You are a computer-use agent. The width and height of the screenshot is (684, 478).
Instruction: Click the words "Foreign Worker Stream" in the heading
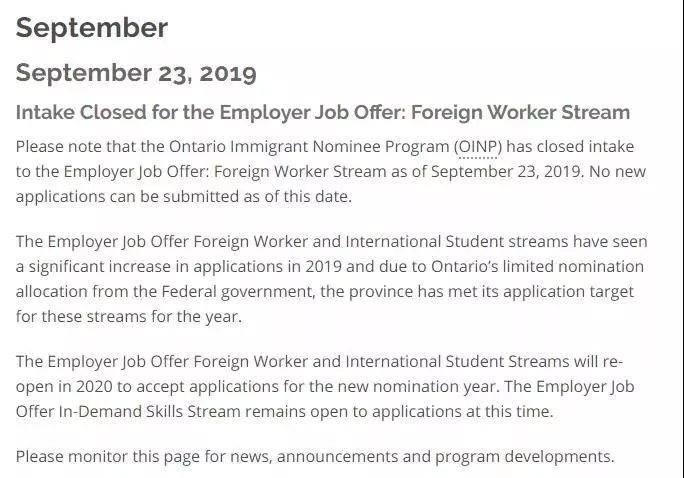pyautogui.click(x=520, y=113)
